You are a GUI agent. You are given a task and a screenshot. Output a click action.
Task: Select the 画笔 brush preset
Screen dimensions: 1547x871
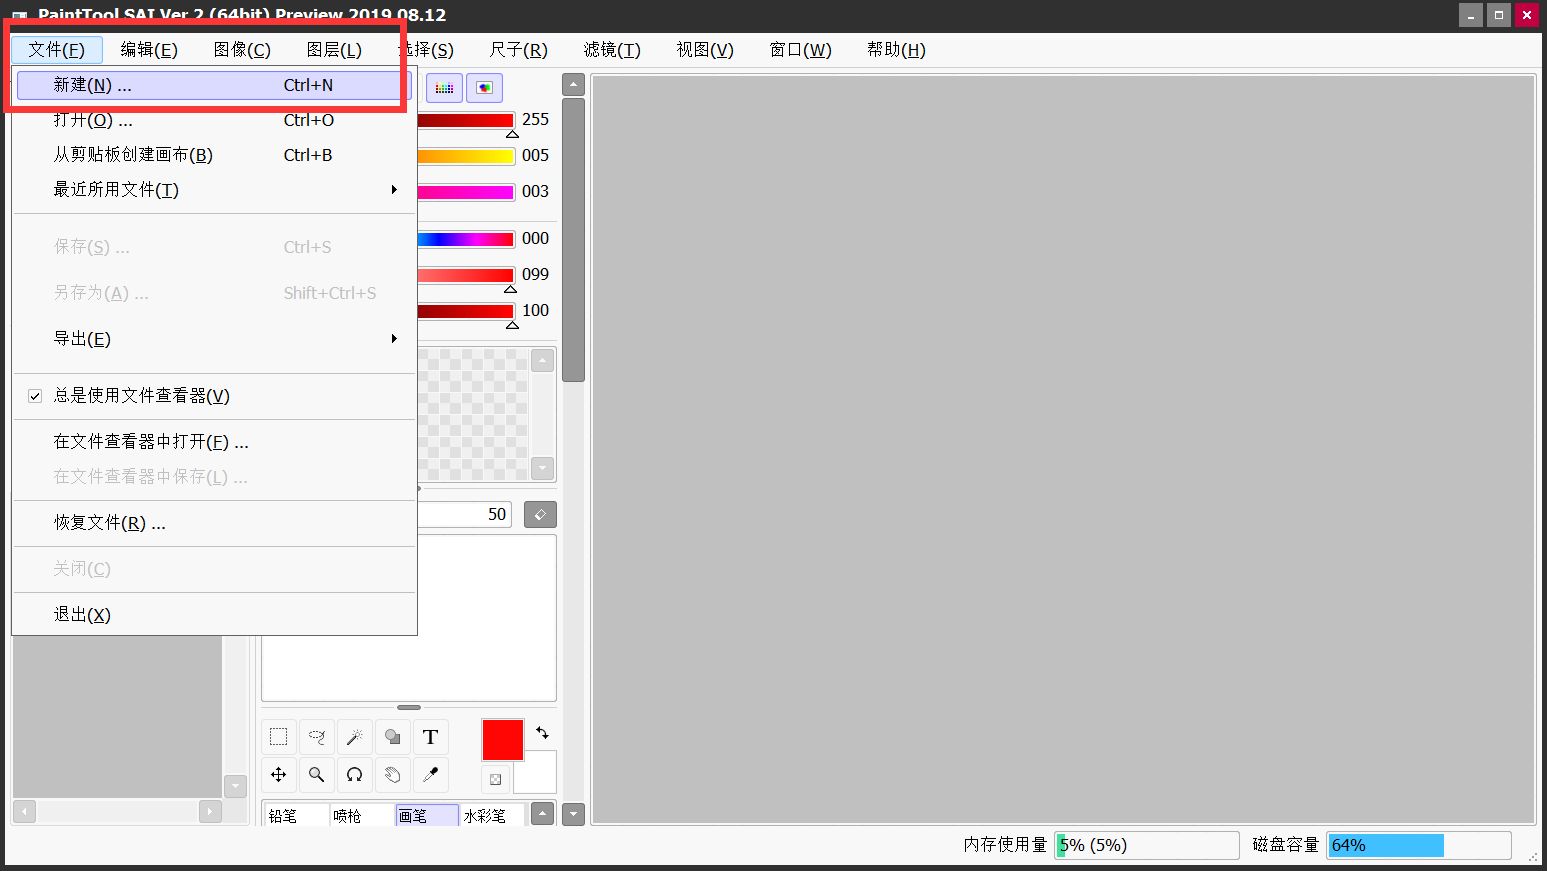[x=427, y=815]
